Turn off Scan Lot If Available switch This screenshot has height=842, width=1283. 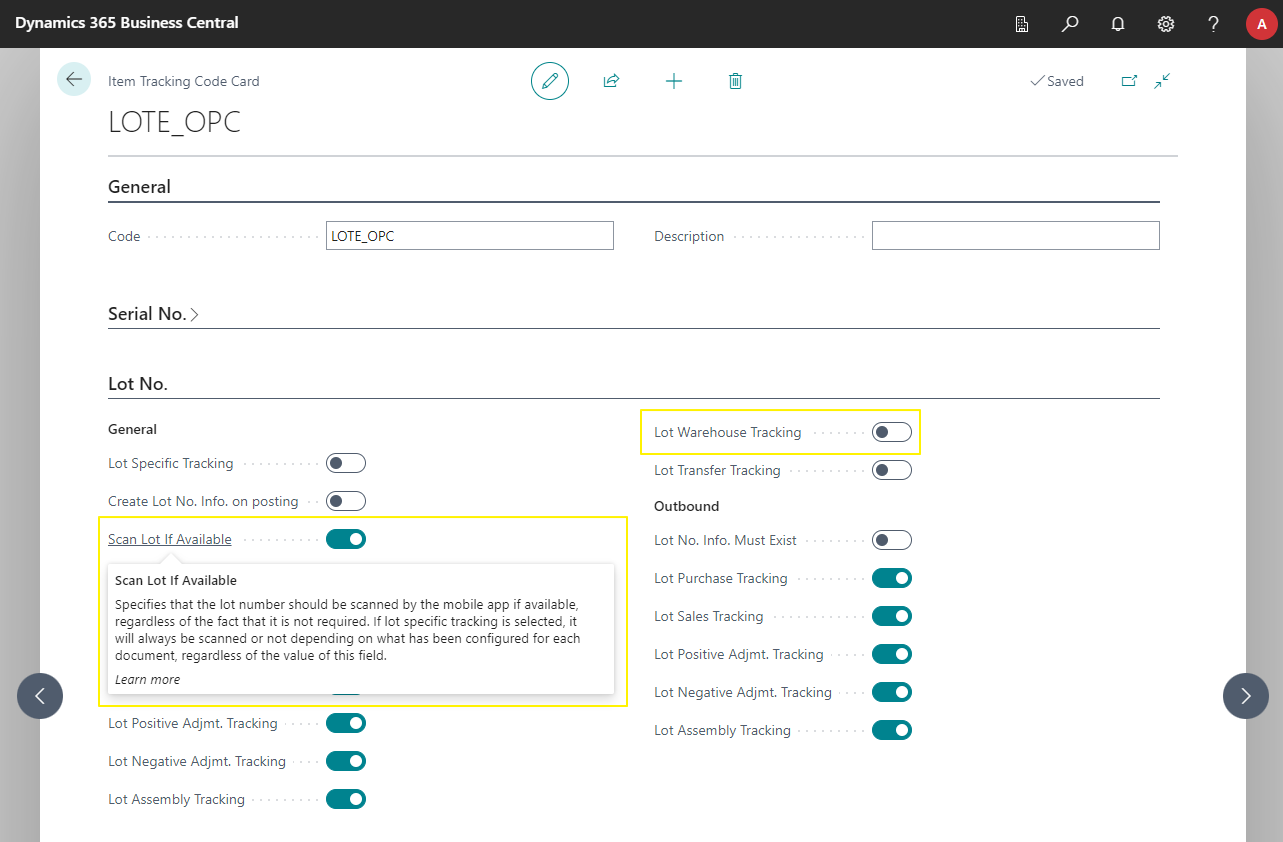coord(346,539)
